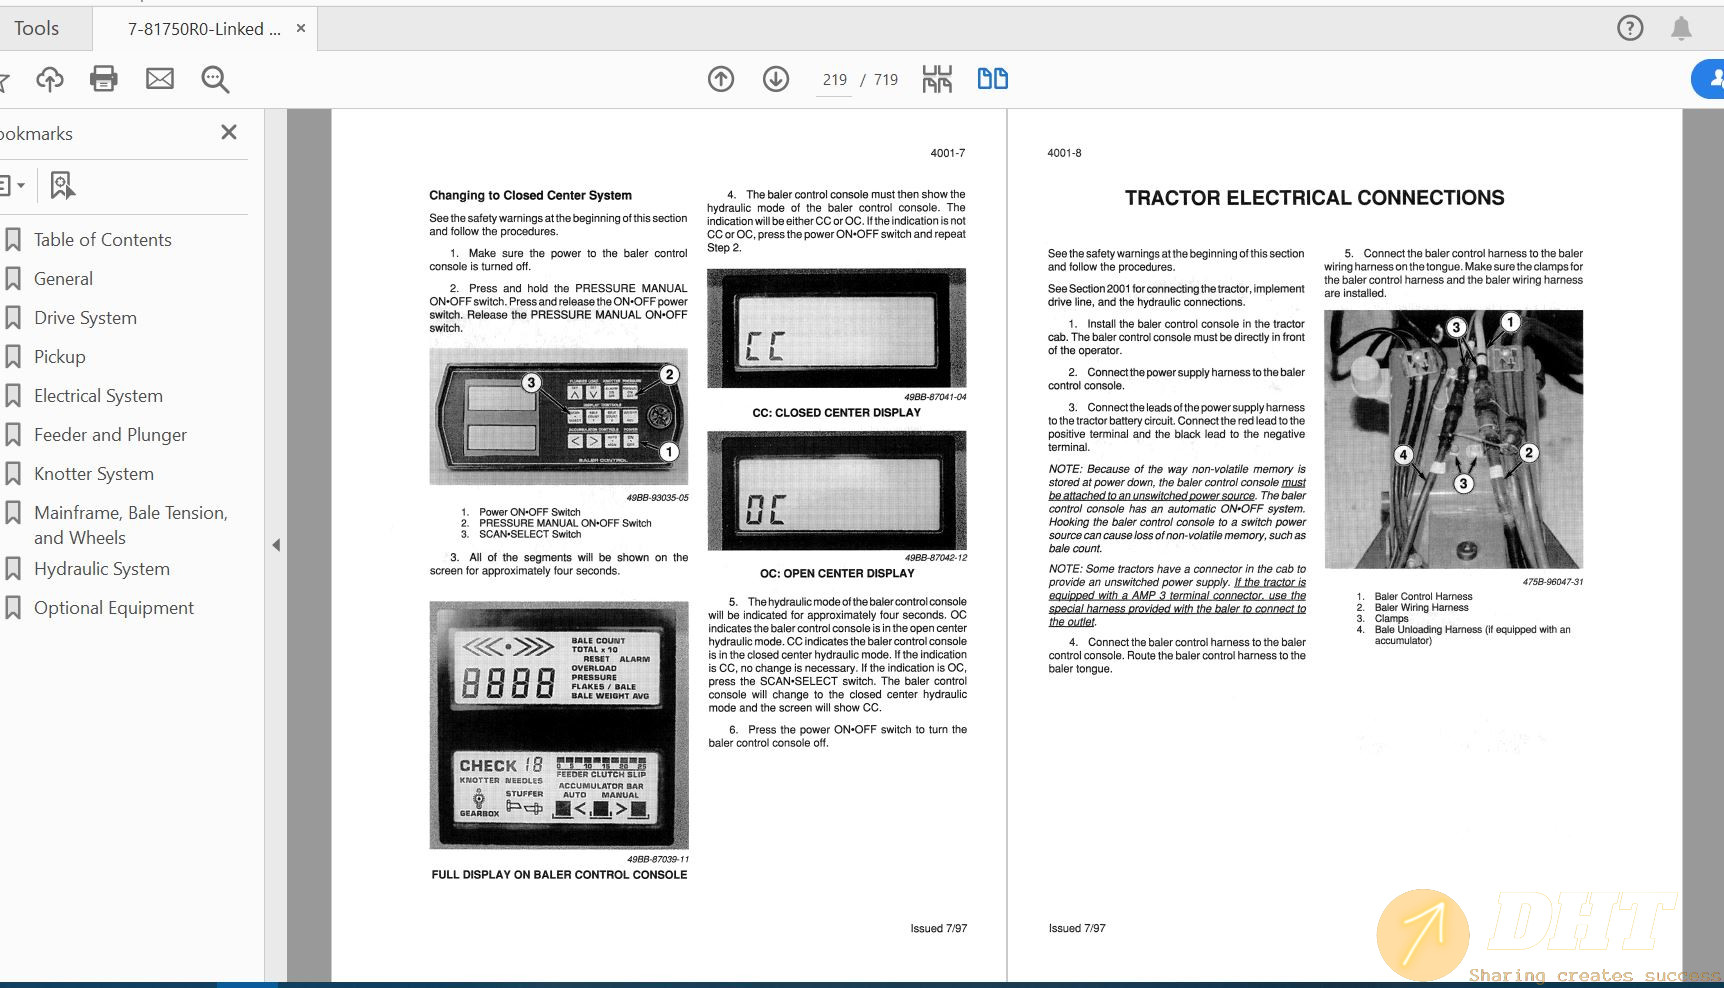Image resolution: width=1724 pixels, height=988 pixels.
Task: Close the Bookmarks panel
Action: point(229,132)
